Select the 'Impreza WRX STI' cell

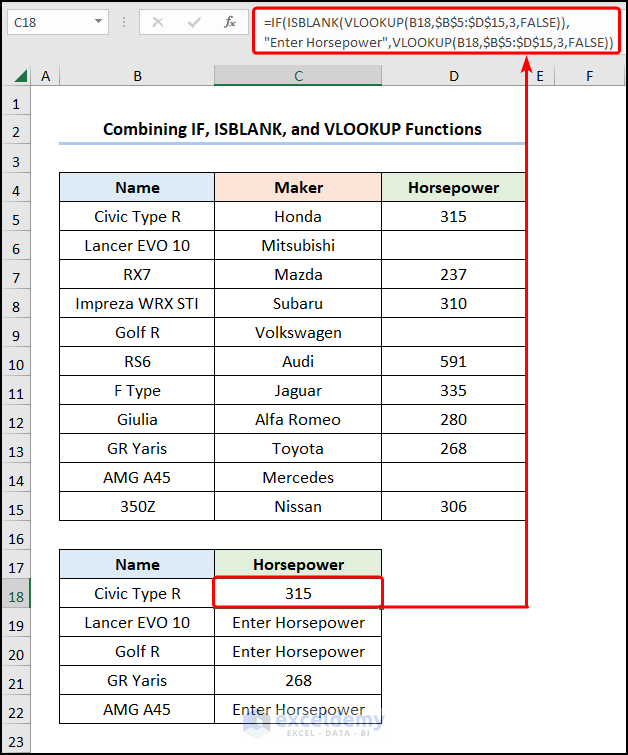(137, 303)
